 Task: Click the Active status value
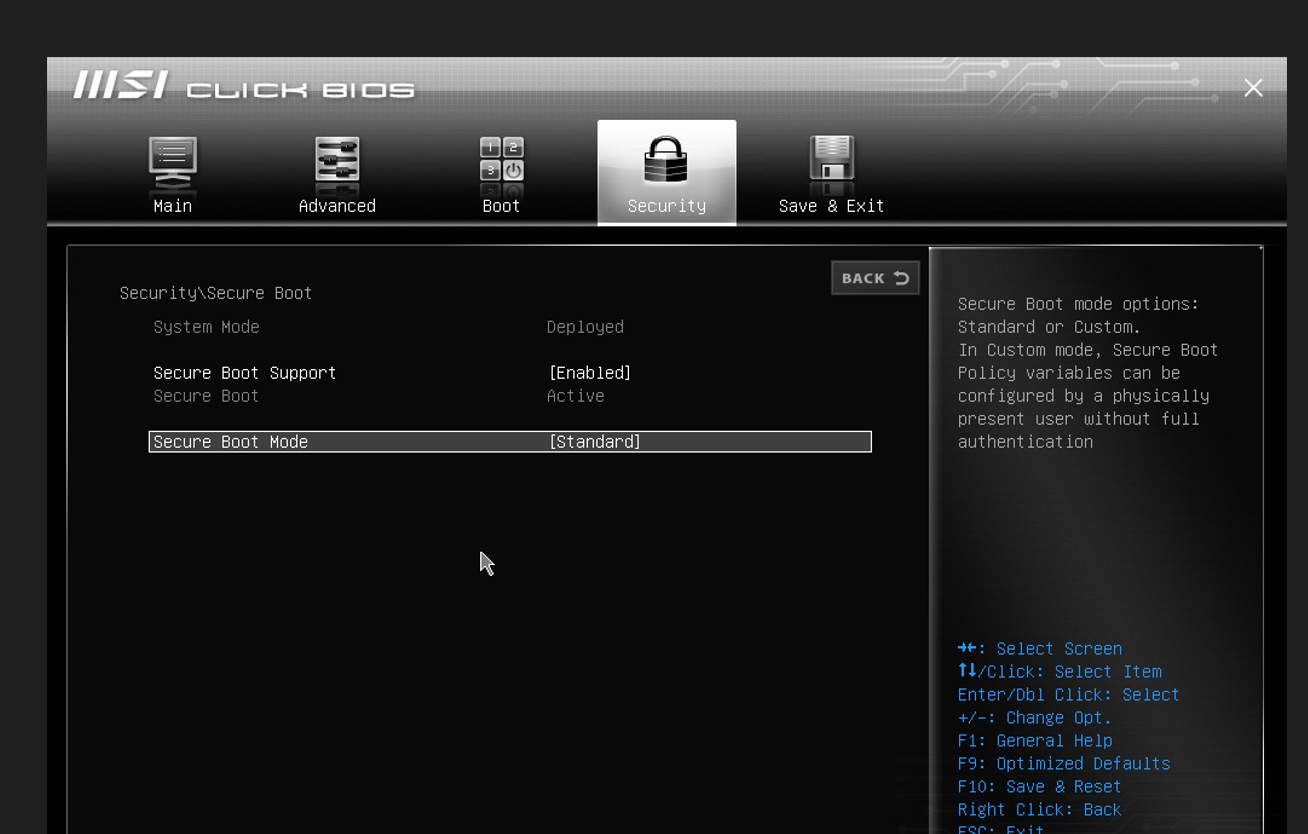(576, 396)
